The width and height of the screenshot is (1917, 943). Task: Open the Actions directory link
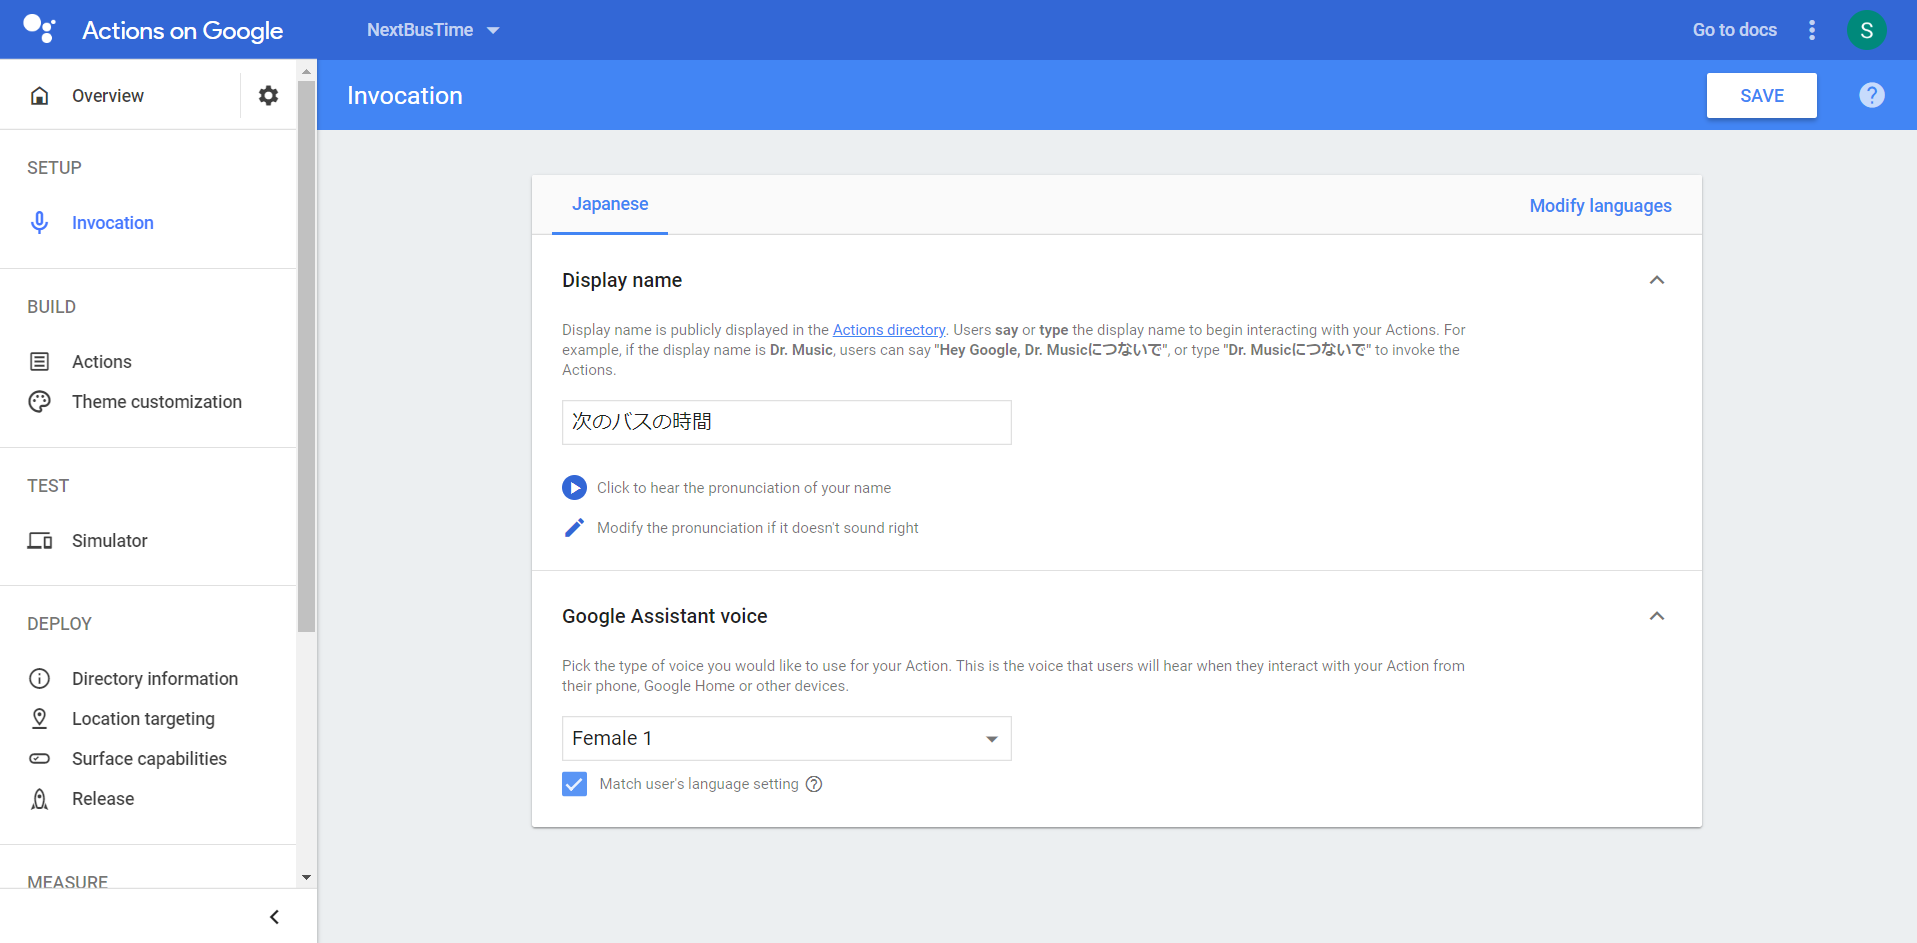(x=889, y=330)
